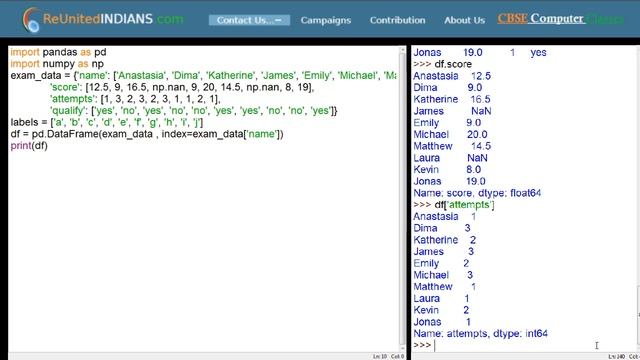Click the editor's vertical scrollbar
Screen dimensions: 640x360
click(x=402, y=198)
